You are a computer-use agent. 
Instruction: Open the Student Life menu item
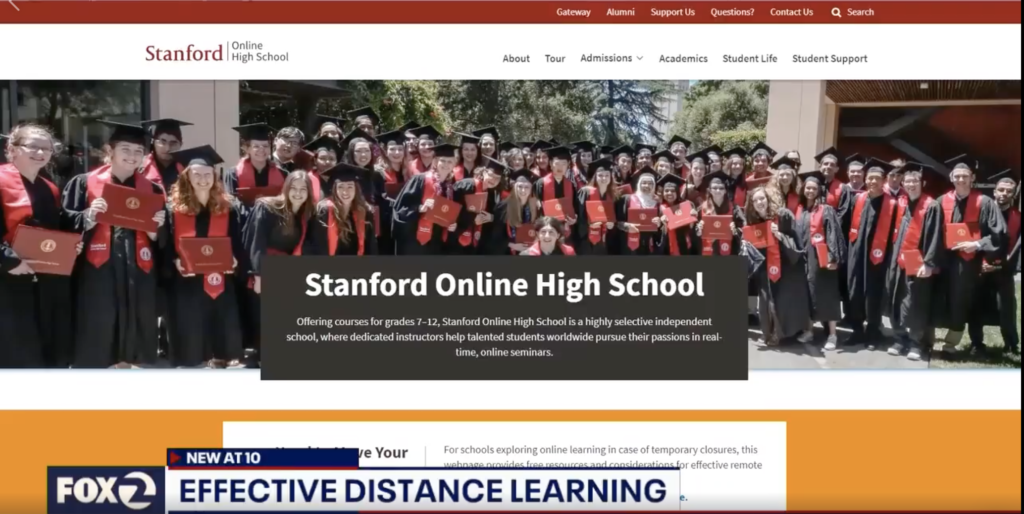(750, 58)
